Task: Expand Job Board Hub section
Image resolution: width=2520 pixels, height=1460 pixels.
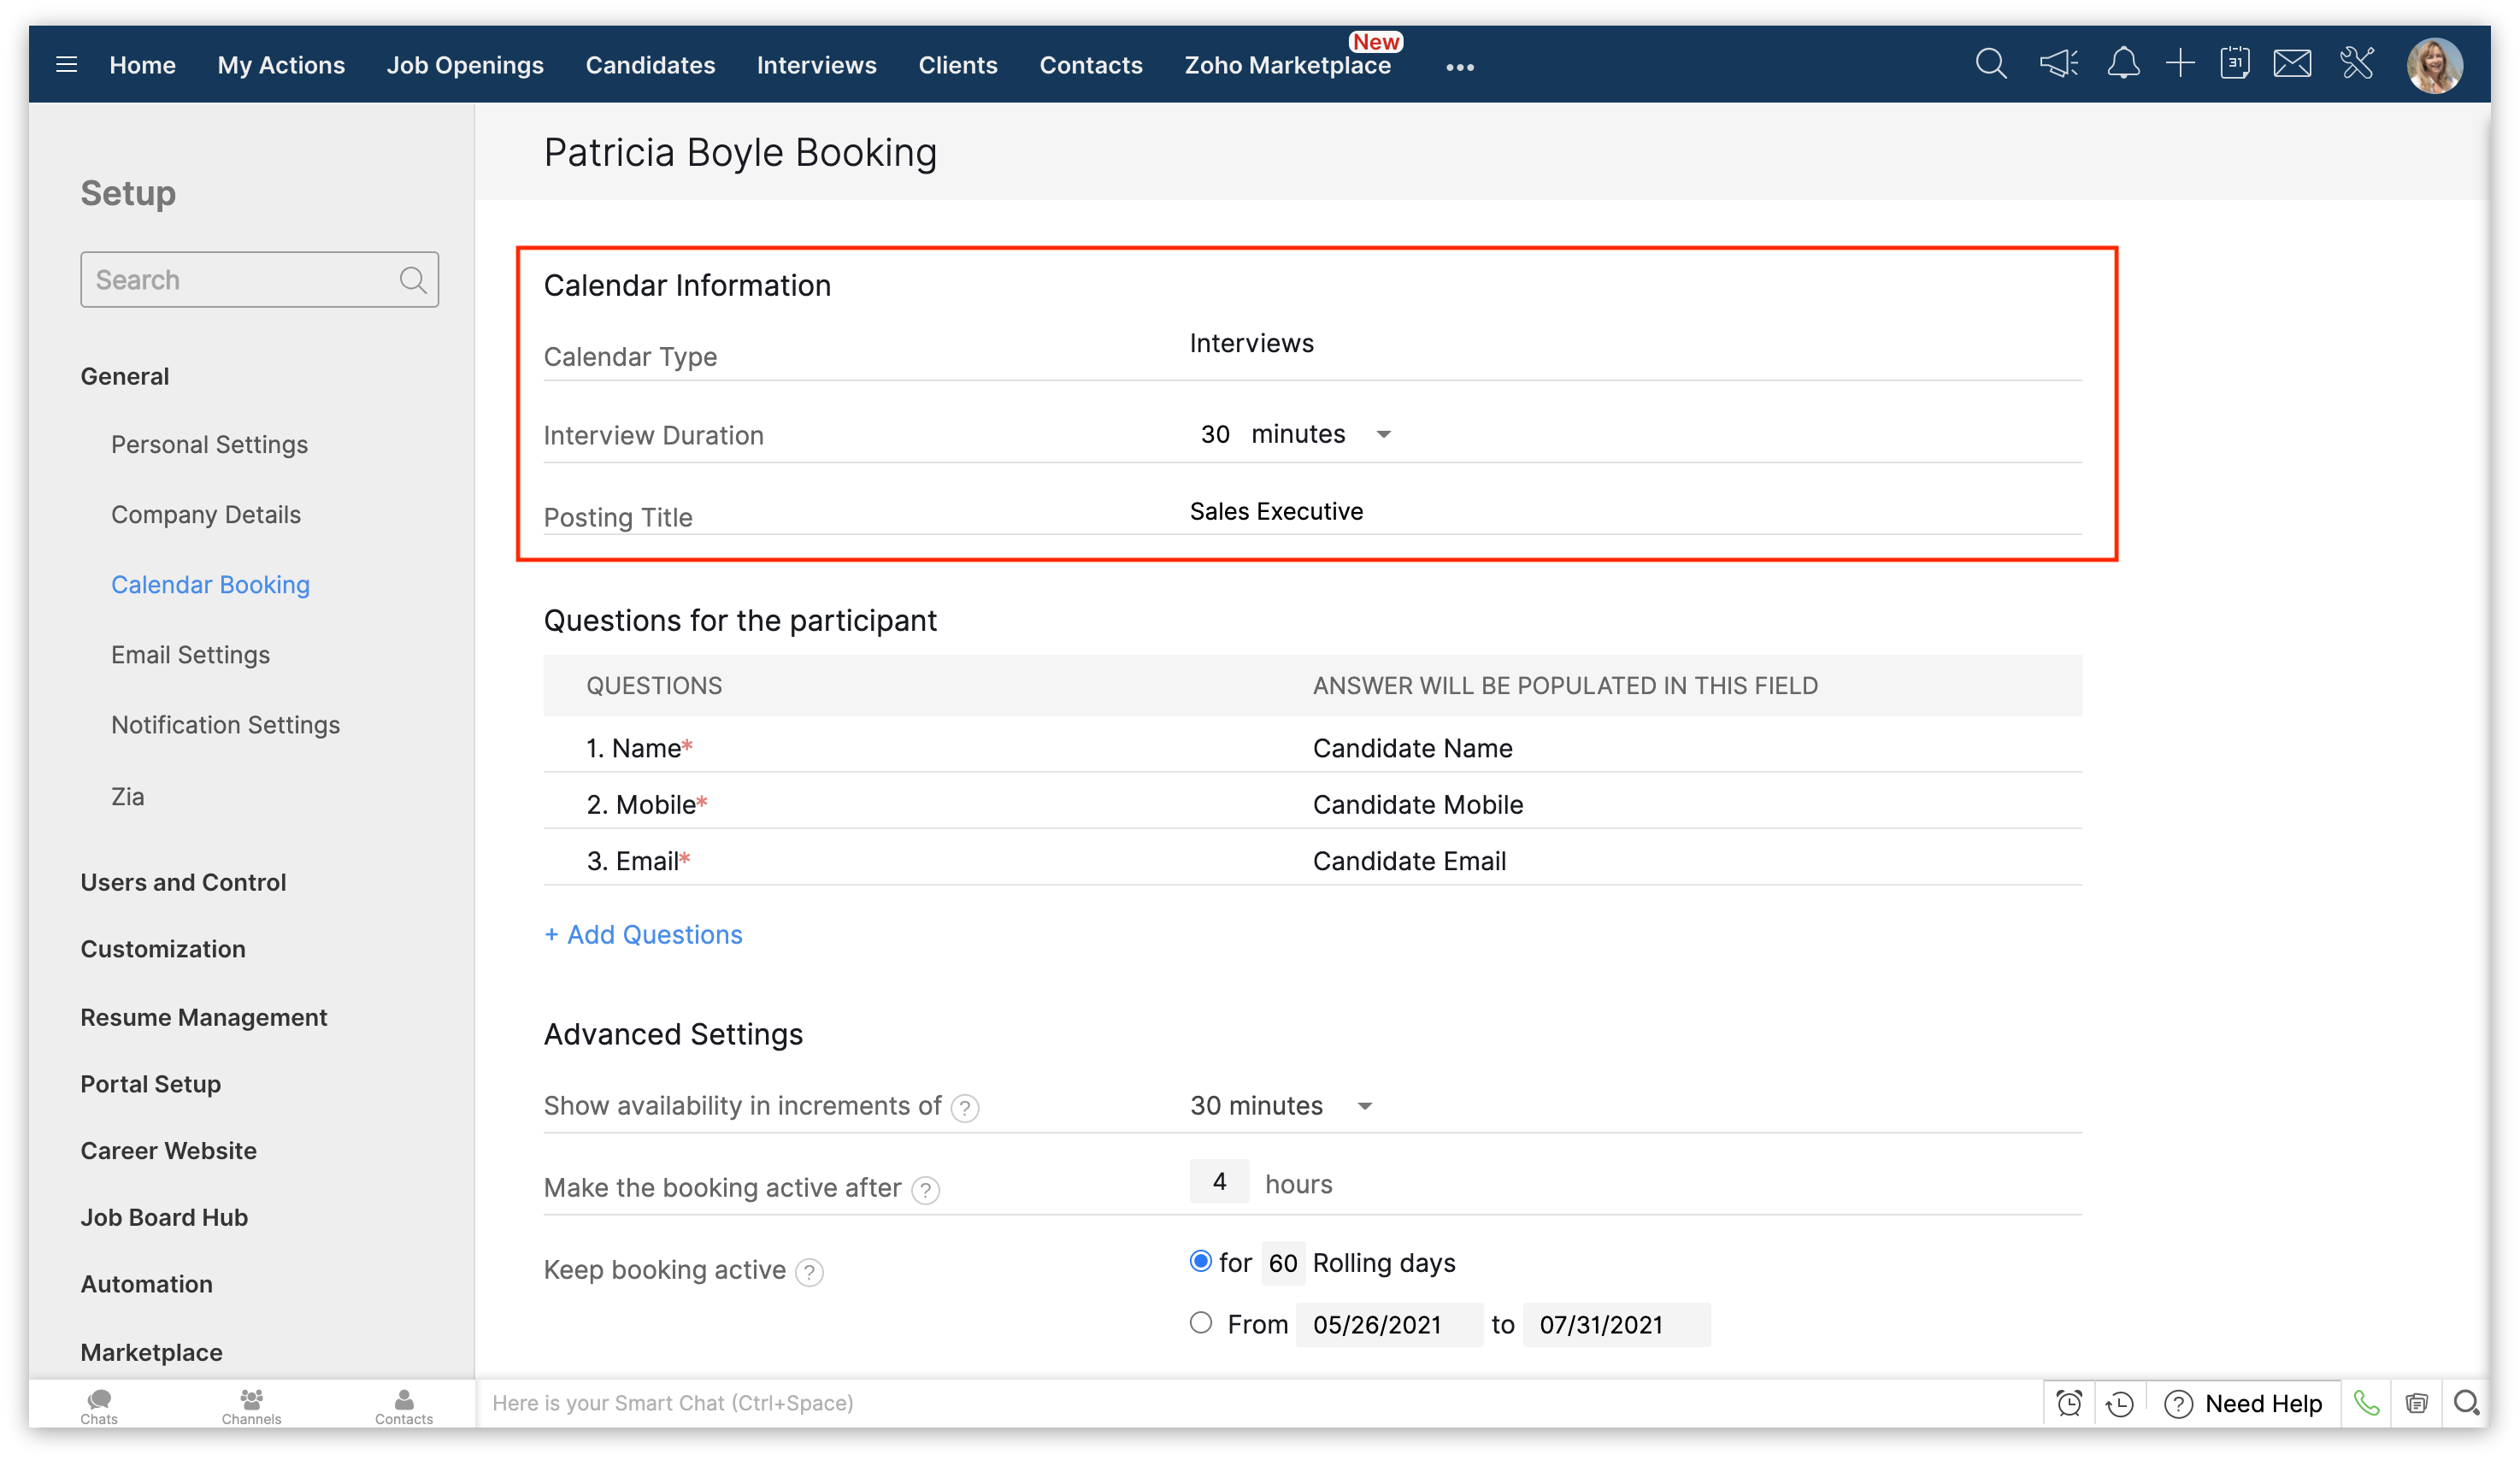Action: point(164,1217)
